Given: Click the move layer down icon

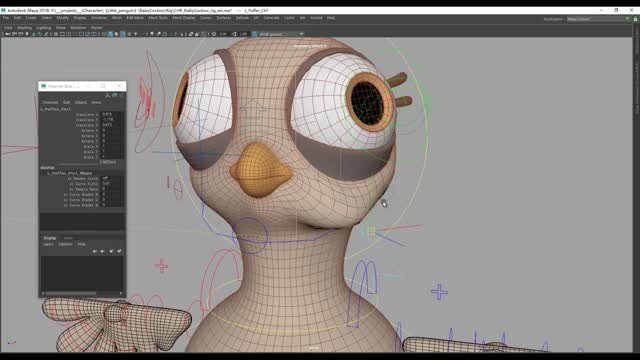Looking at the screenshot, I should (102, 251).
